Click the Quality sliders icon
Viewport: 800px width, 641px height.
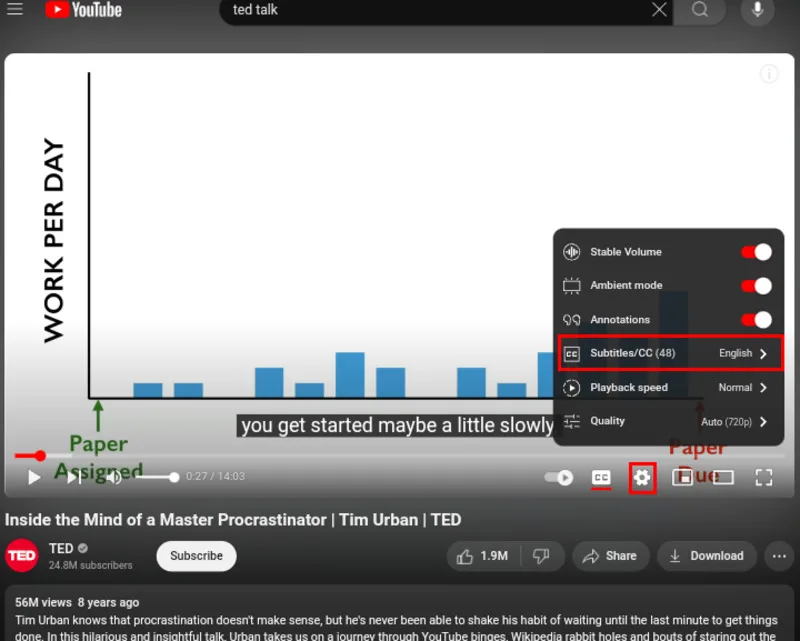click(x=571, y=422)
